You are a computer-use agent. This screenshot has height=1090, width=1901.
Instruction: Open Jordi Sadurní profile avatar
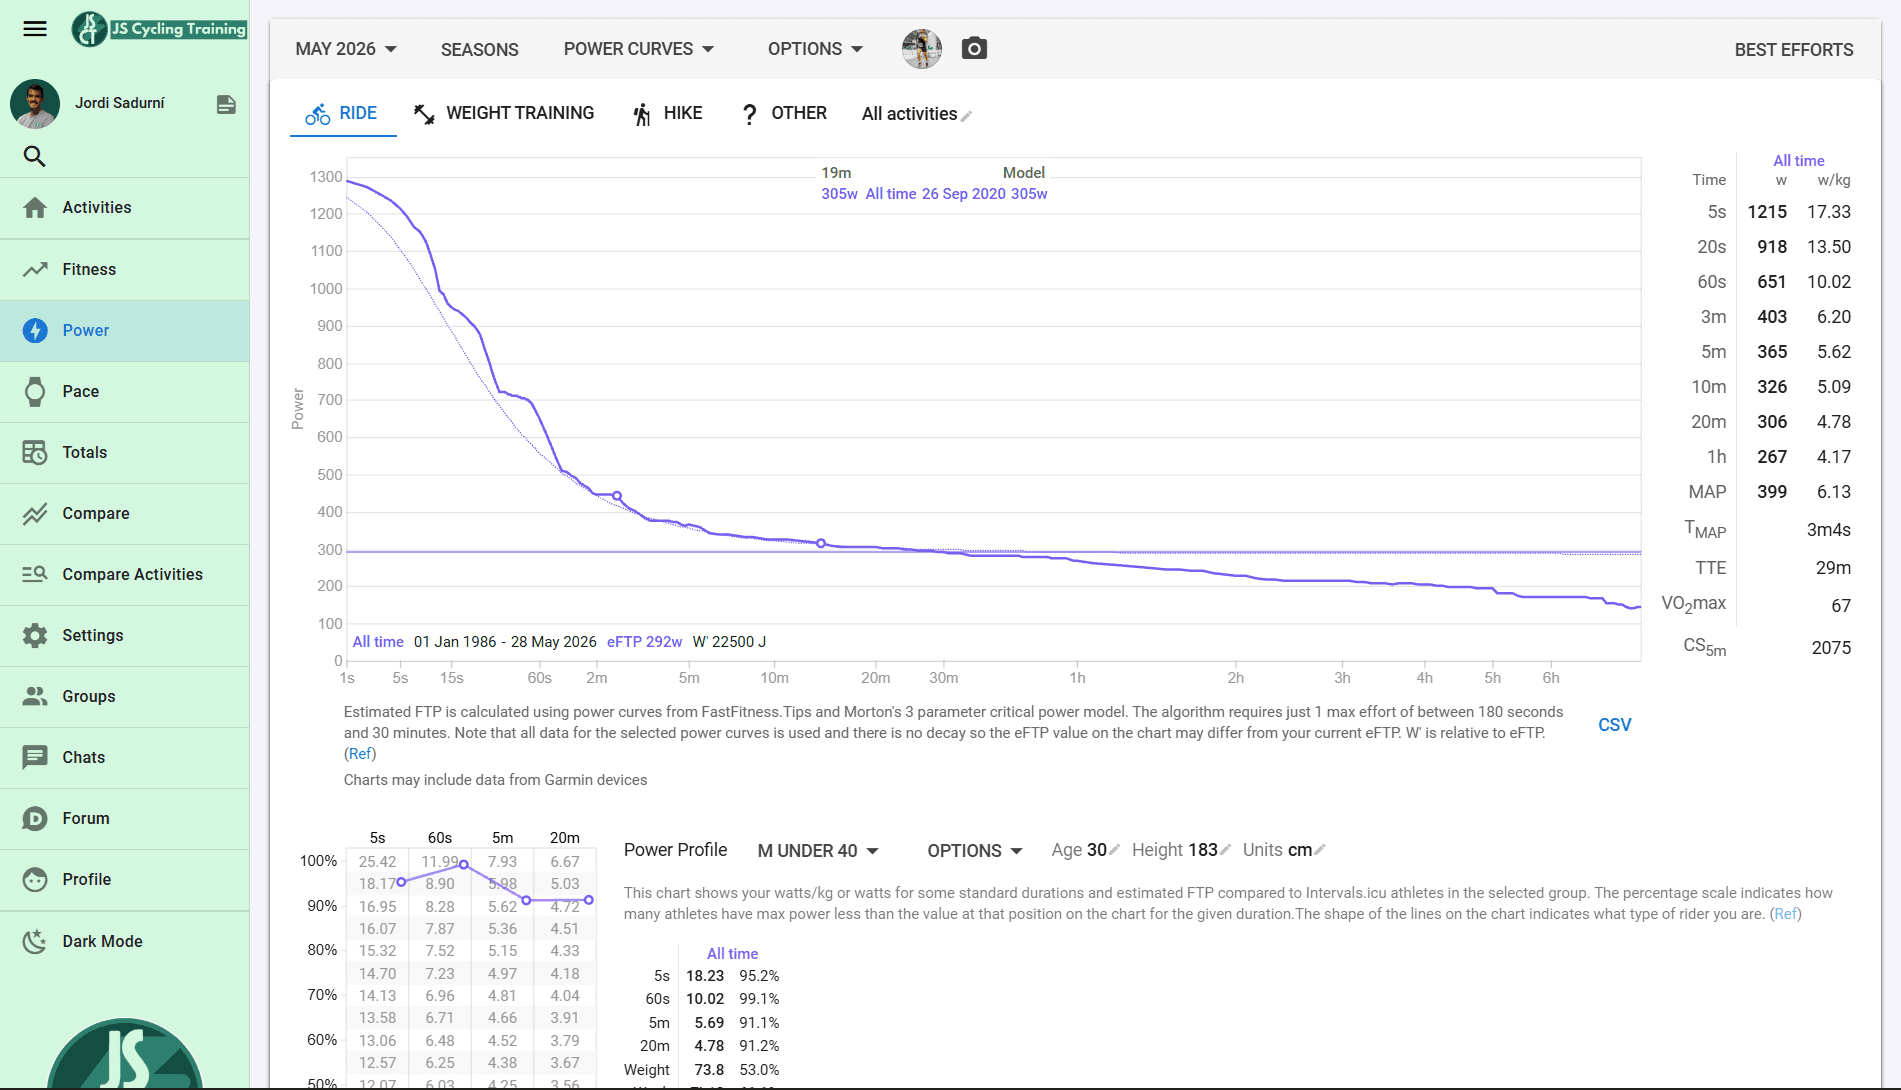35,103
